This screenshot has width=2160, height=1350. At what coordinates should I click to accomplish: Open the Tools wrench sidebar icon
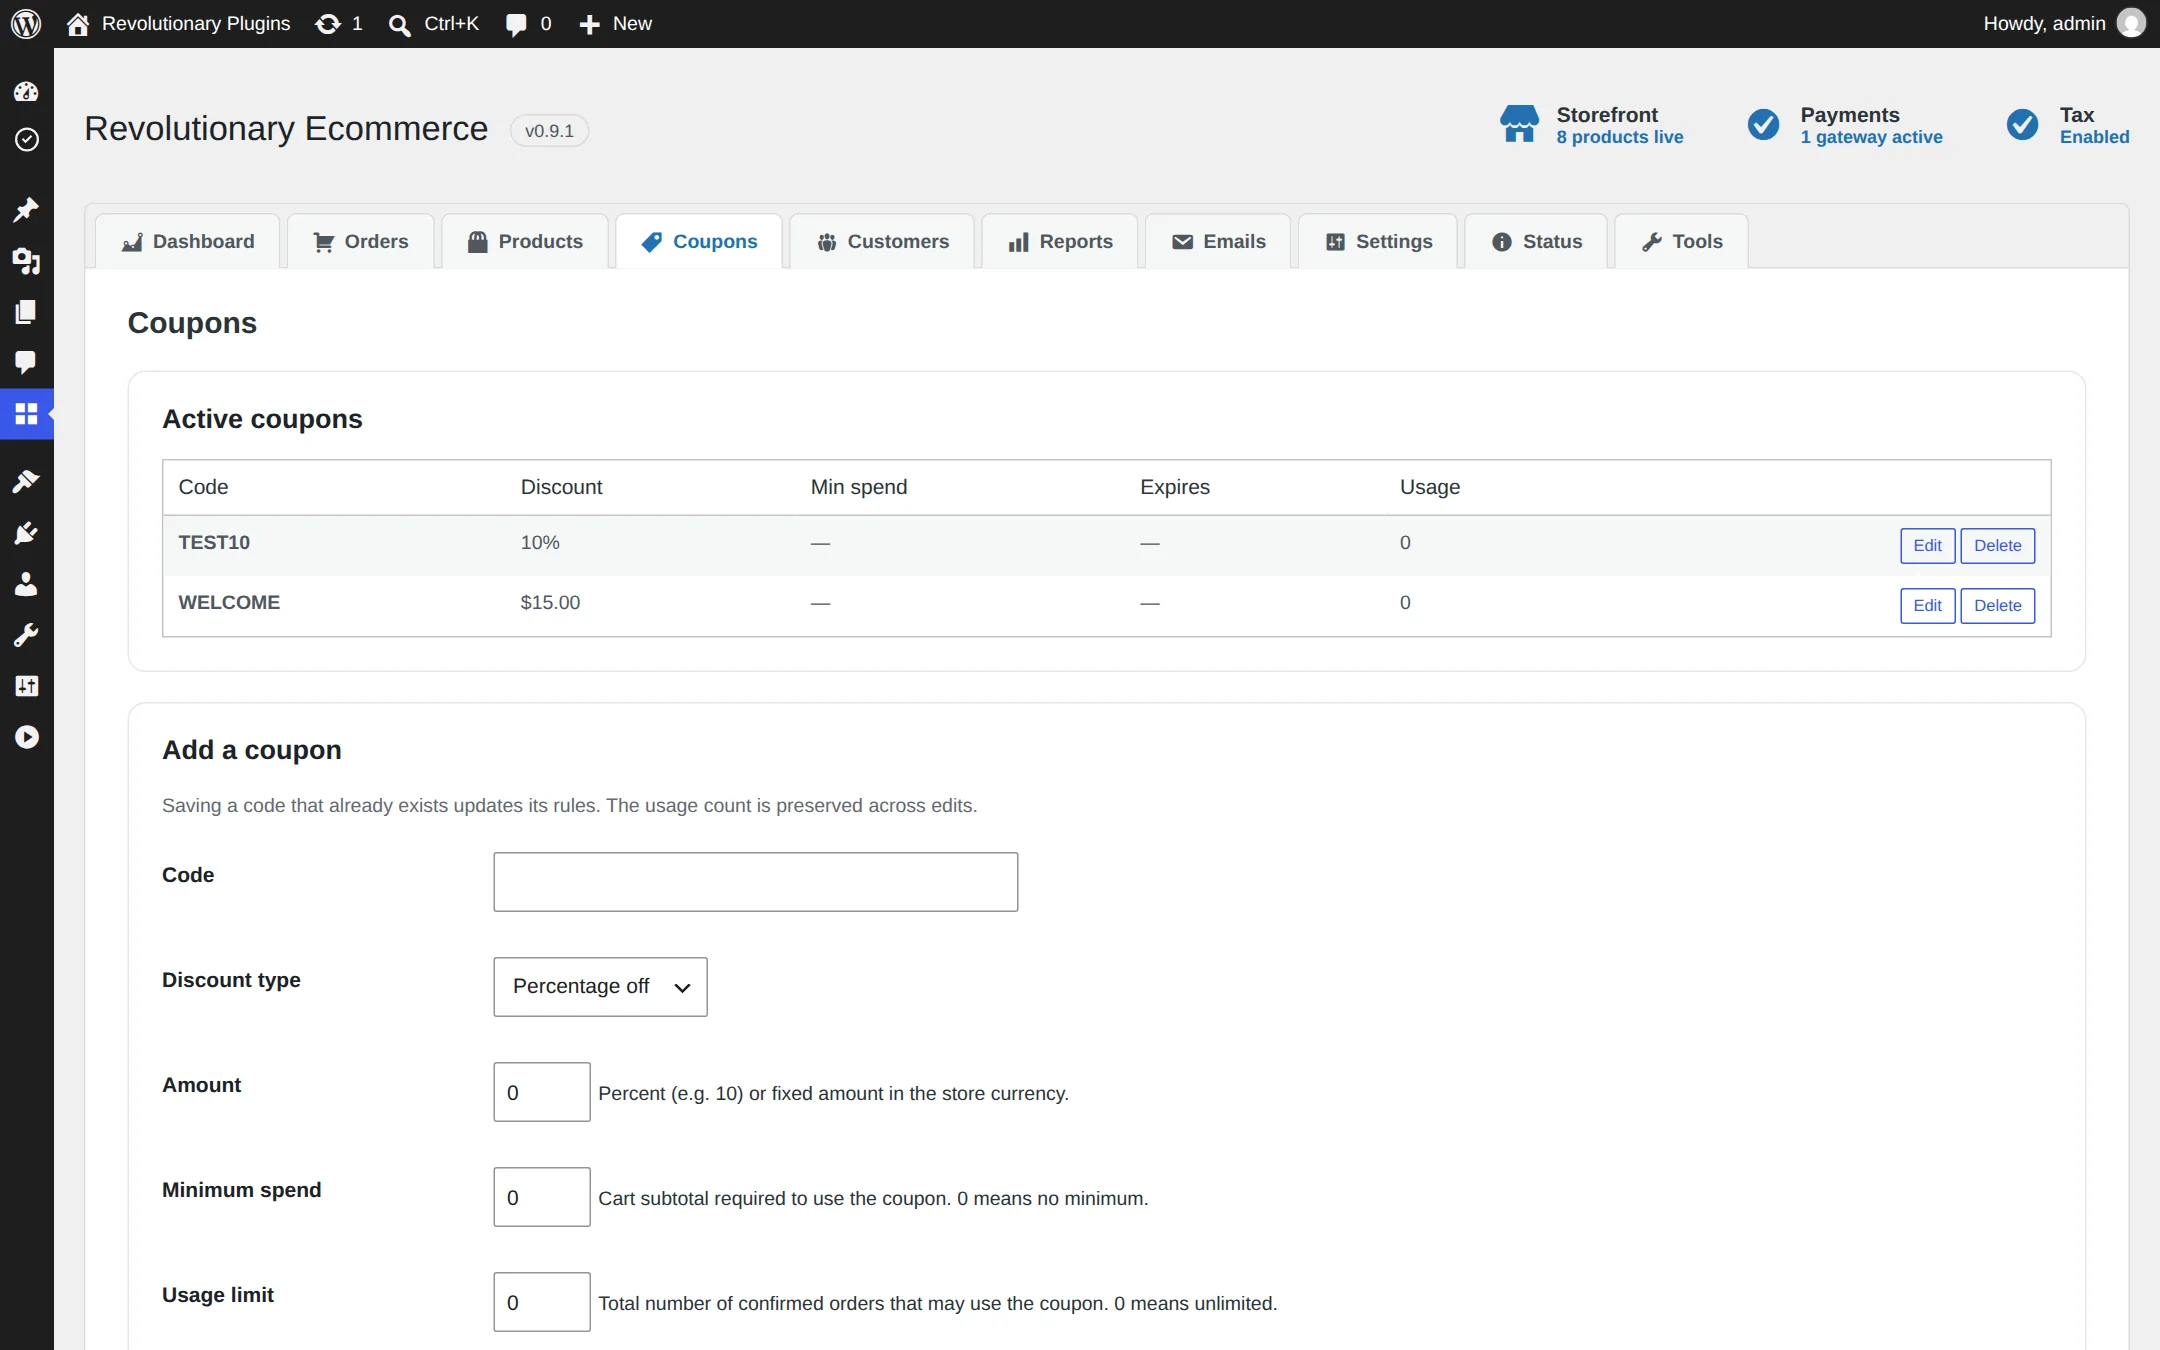click(x=26, y=635)
